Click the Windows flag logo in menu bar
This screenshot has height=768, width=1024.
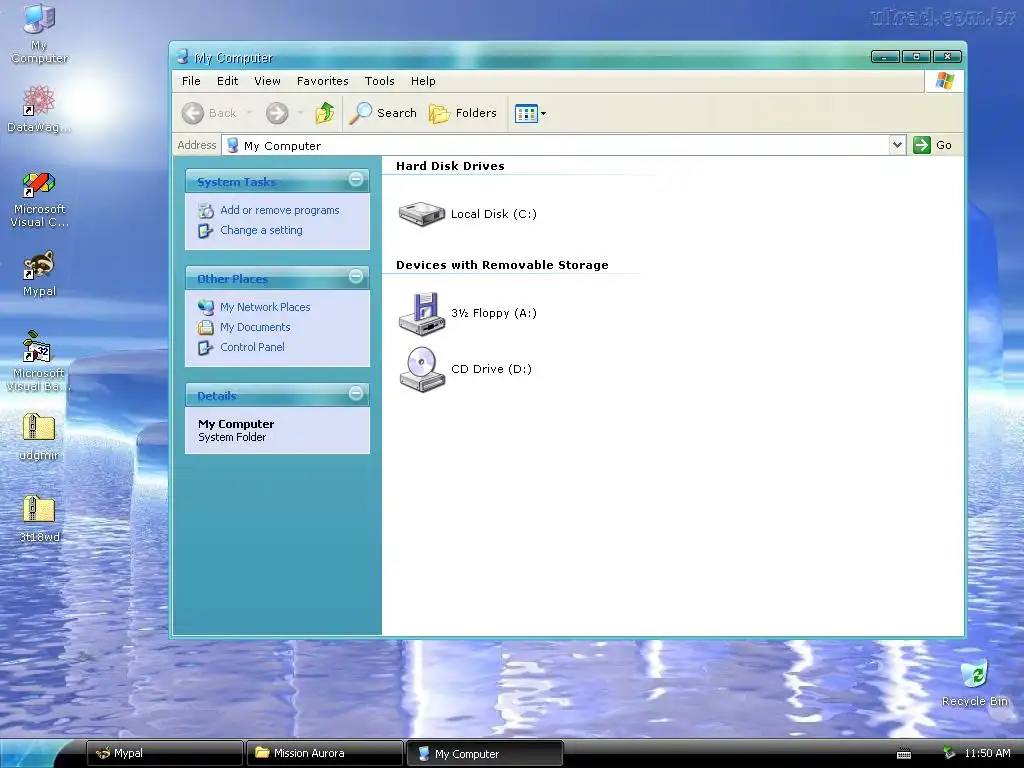944,81
